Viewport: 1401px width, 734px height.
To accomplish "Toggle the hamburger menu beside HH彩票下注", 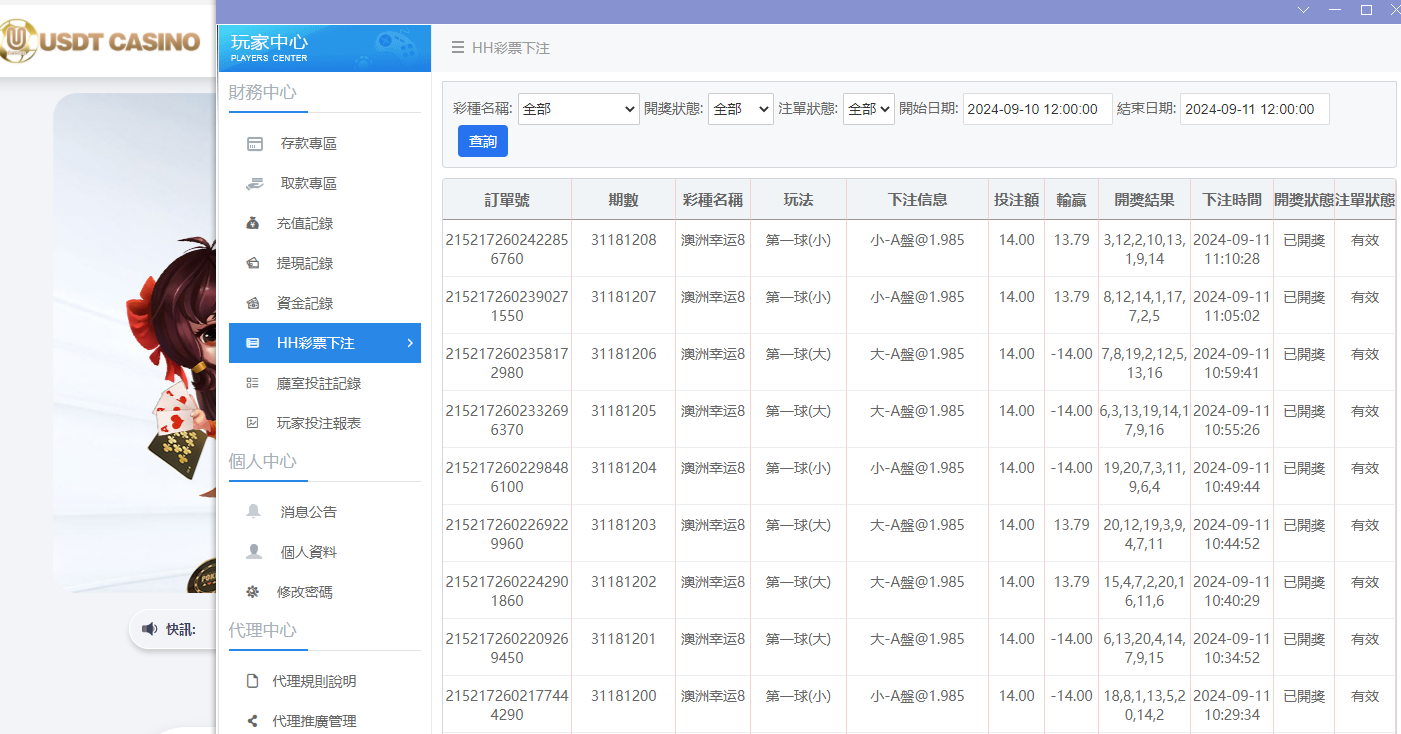I will [x=457, y=48].
